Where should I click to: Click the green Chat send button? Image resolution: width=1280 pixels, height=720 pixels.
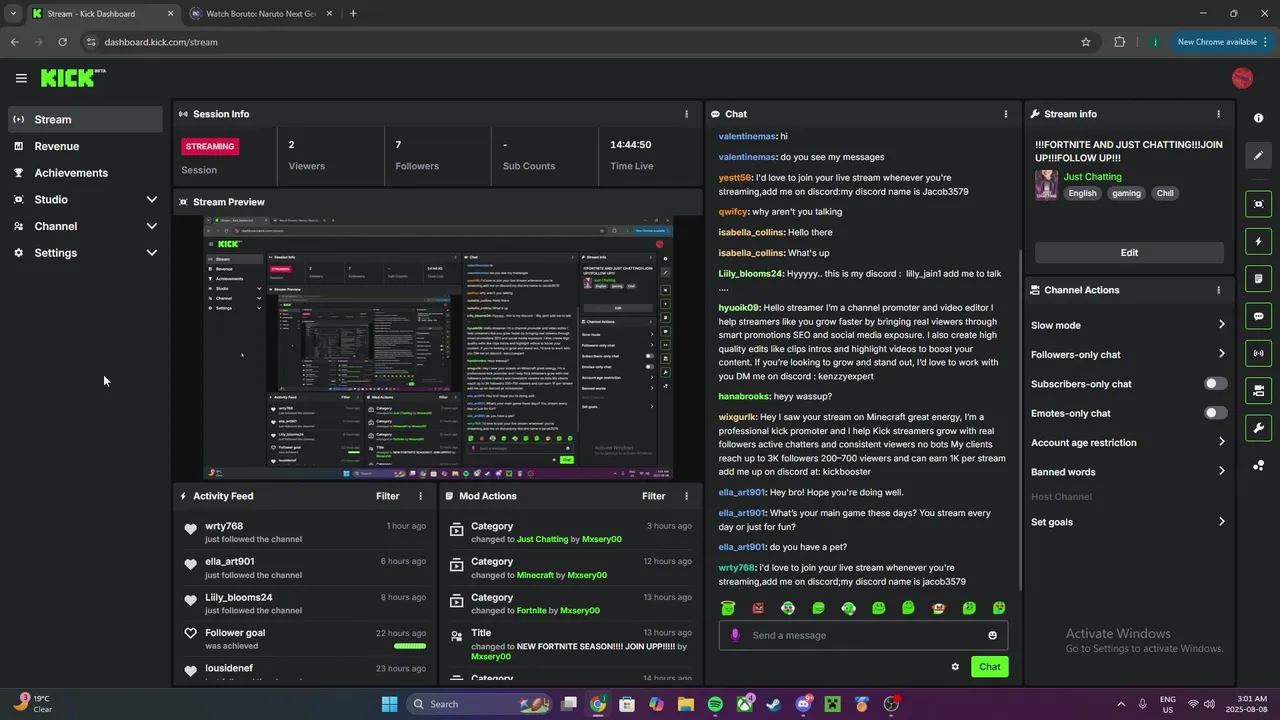click(x=989, y=667)
